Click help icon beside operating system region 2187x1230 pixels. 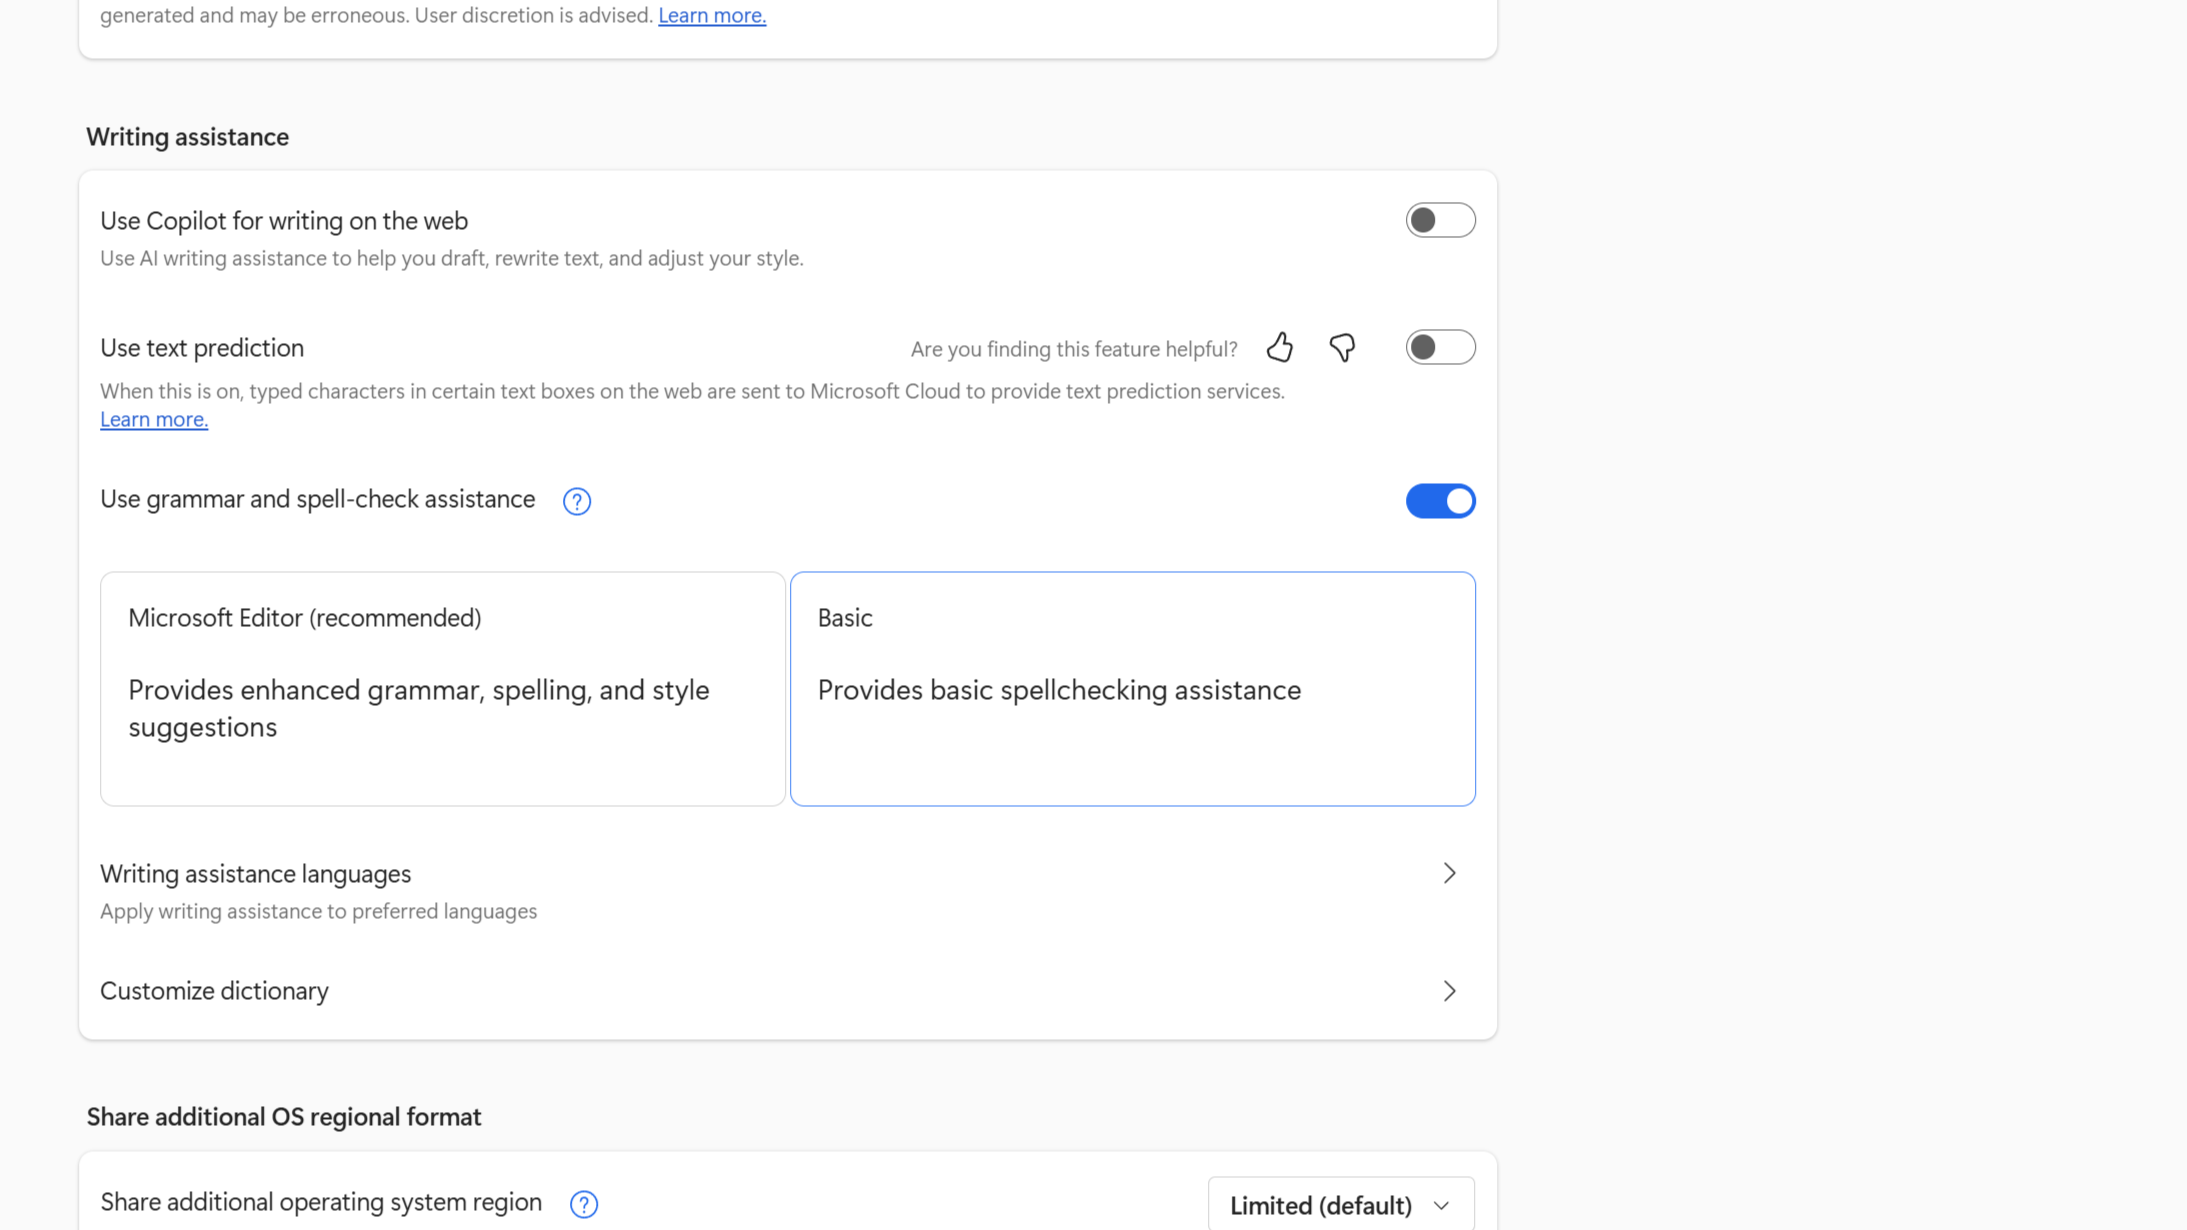pyautogui.click(x=583, y=1204)
